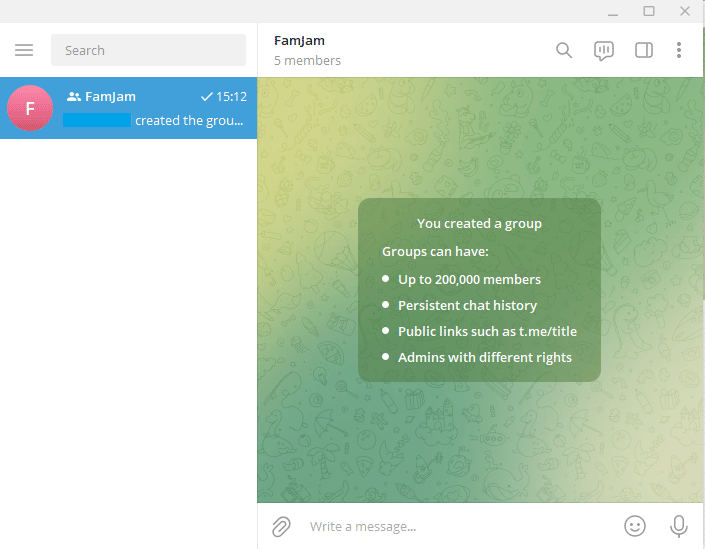Image resolution: width=705 pixels, height=549 pixels.
Task: Click the Search chats field
Action: (x=148, y=50)
